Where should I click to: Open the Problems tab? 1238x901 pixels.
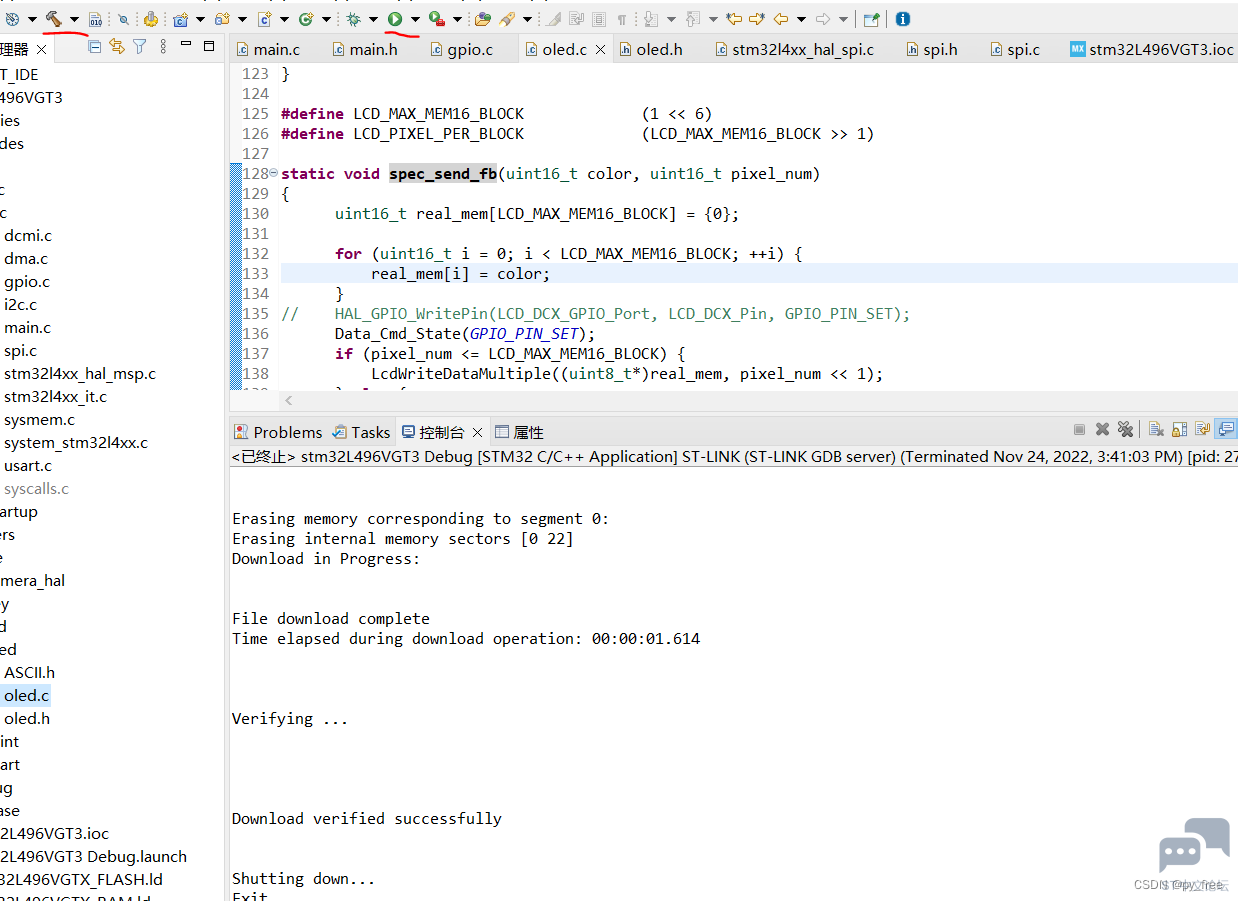coord(278,432)
